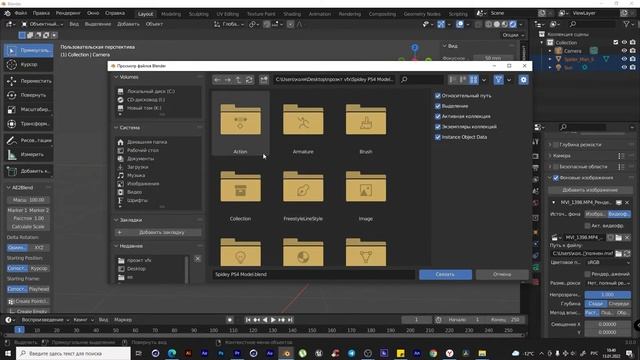Viewport: 640px width, 360px height.
Task: Select the Move tool
Action: point(29,81)
